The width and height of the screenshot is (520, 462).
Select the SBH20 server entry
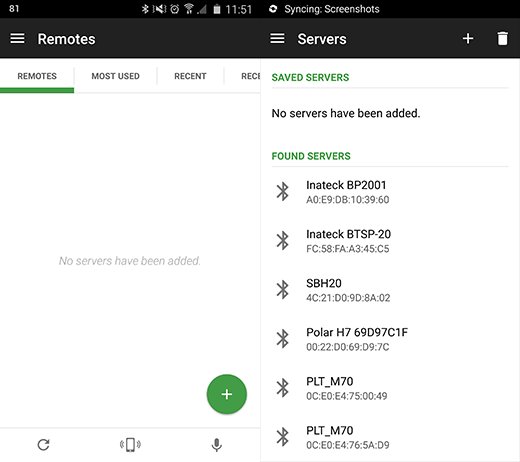390,290
